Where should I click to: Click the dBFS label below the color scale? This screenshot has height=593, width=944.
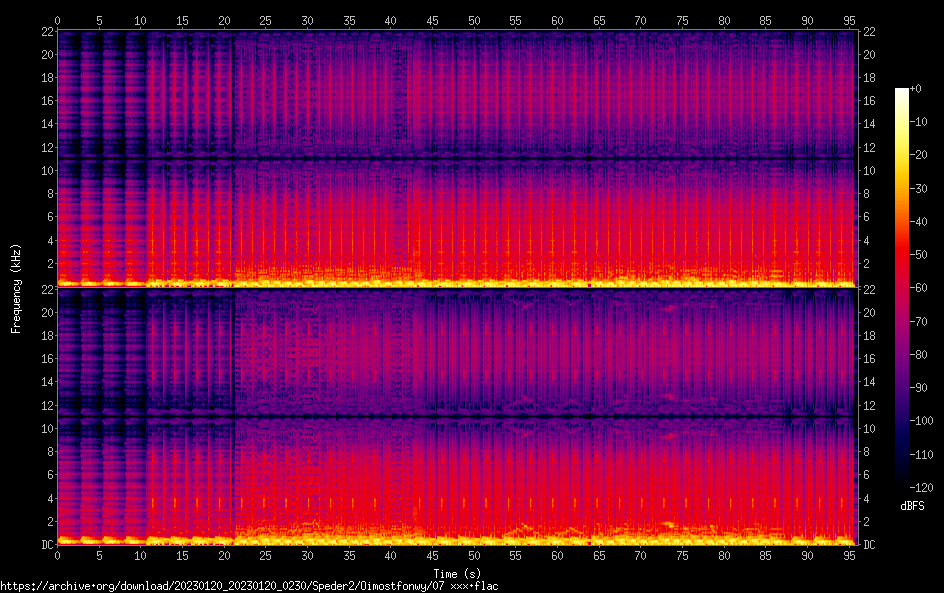[x=912, y=507]
